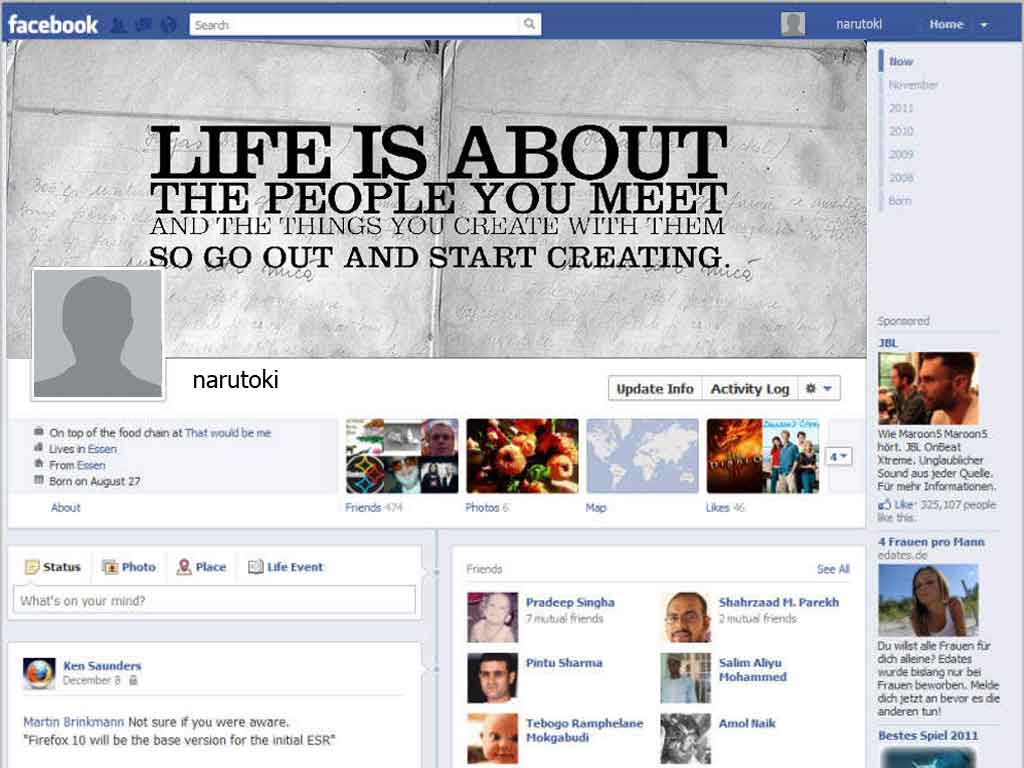
Task: Open the Photos thumbnail
Action: (522, 456)
